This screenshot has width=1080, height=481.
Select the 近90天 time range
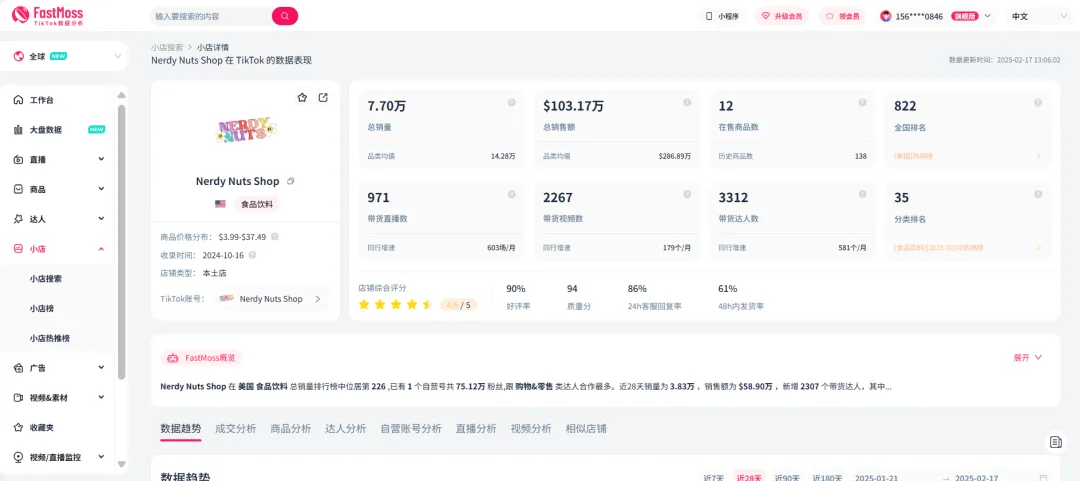787,477
